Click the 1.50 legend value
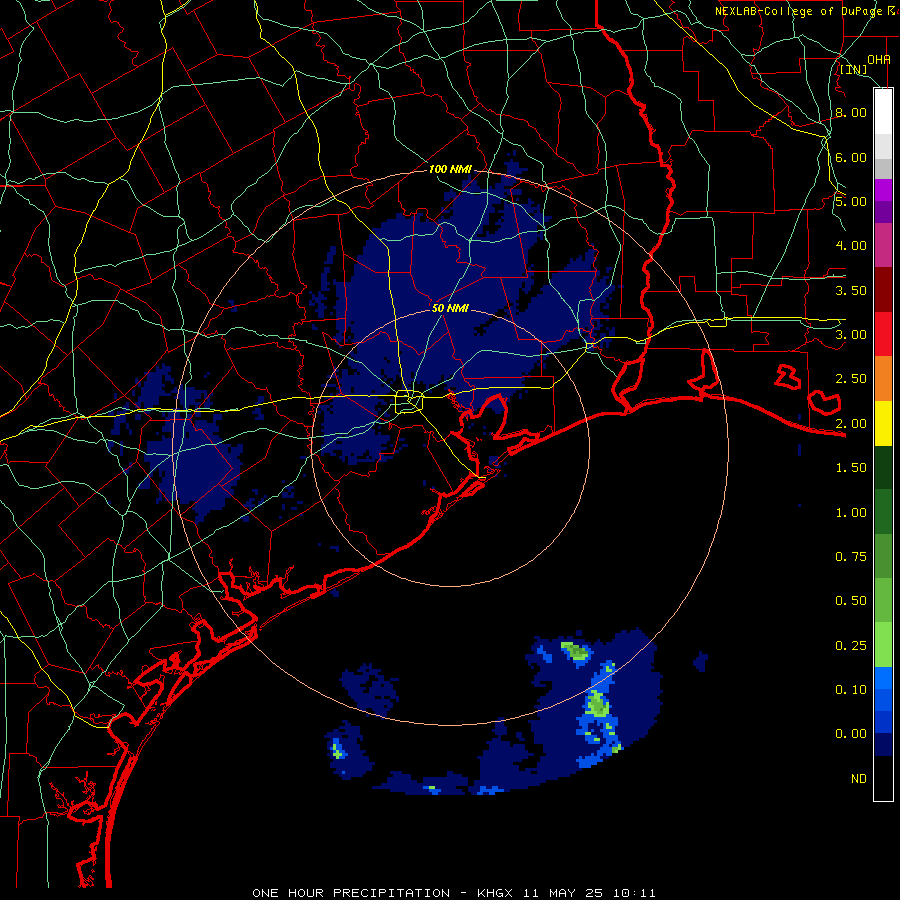The image size is (900, 900). (851, 468)
